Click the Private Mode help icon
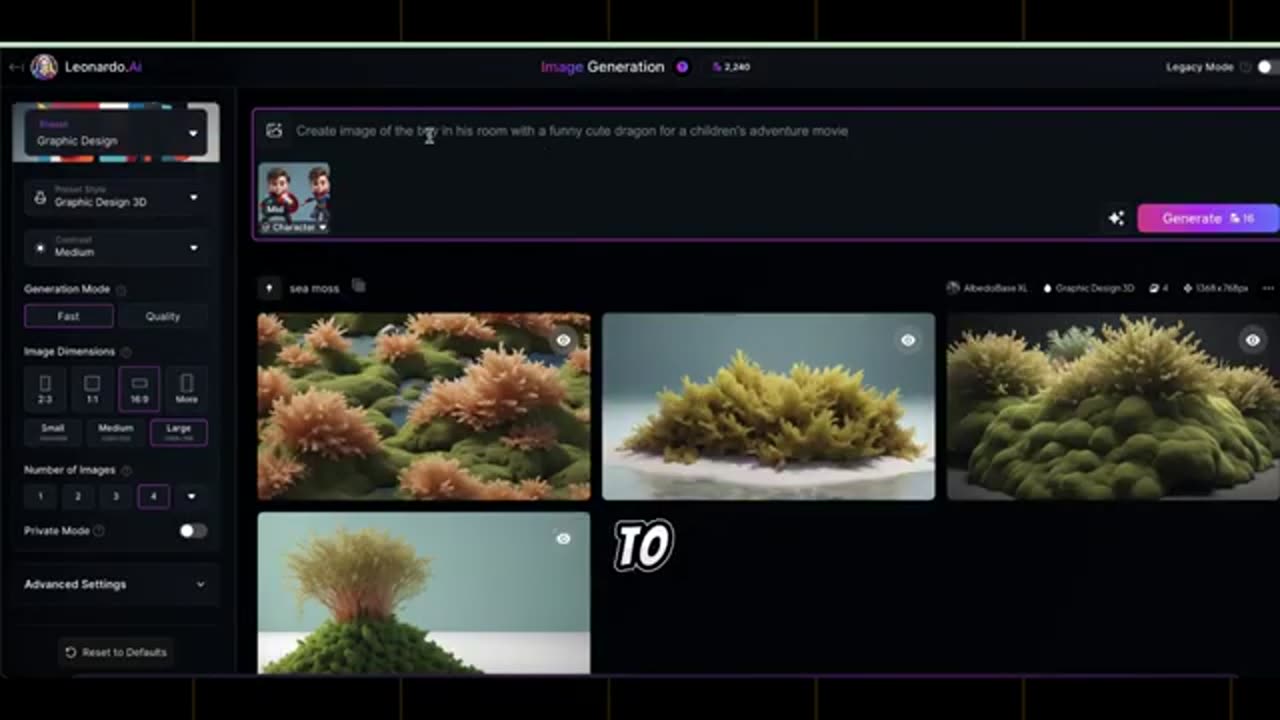The height and width of the screenshot is (720, 1280). tap(98, 531)
